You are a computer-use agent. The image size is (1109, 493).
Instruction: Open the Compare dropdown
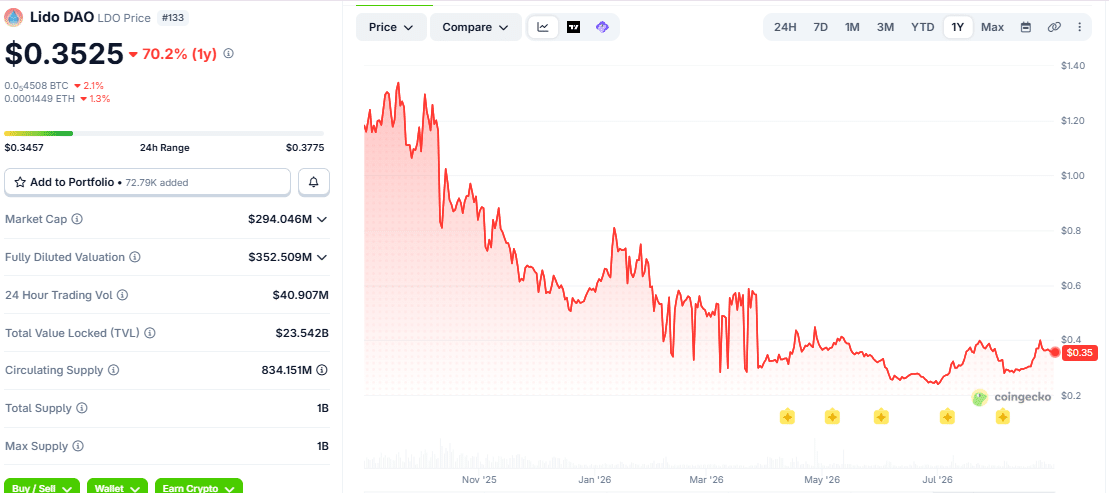[x=475, y=28]
